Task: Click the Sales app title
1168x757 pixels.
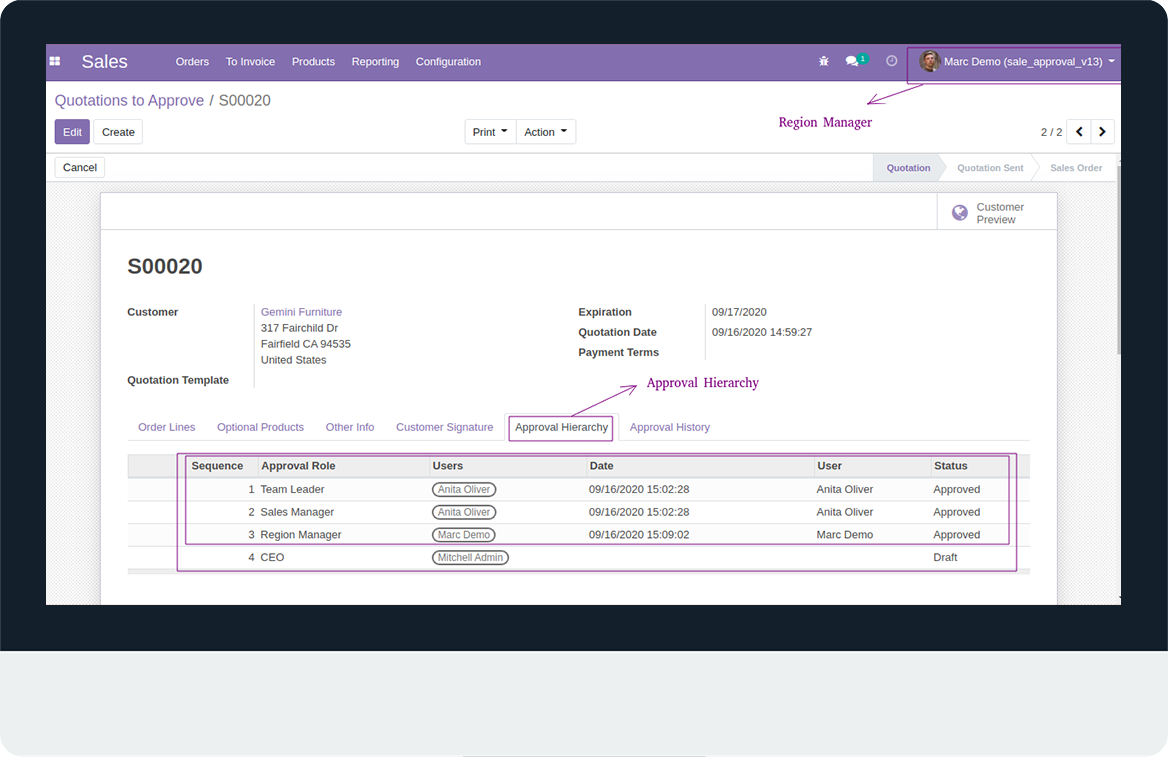Action: [x=104, y=62]
